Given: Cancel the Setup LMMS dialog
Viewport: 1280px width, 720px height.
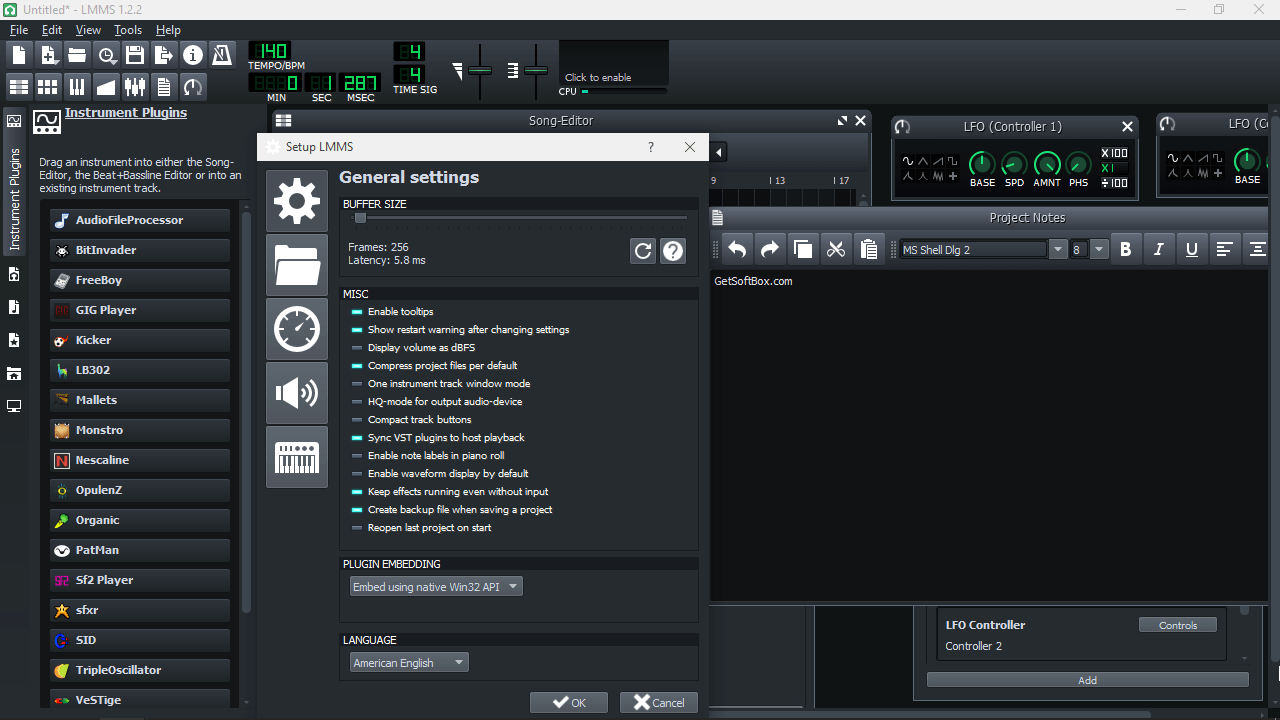Looking at the screenshot, I should click(659, 703).
